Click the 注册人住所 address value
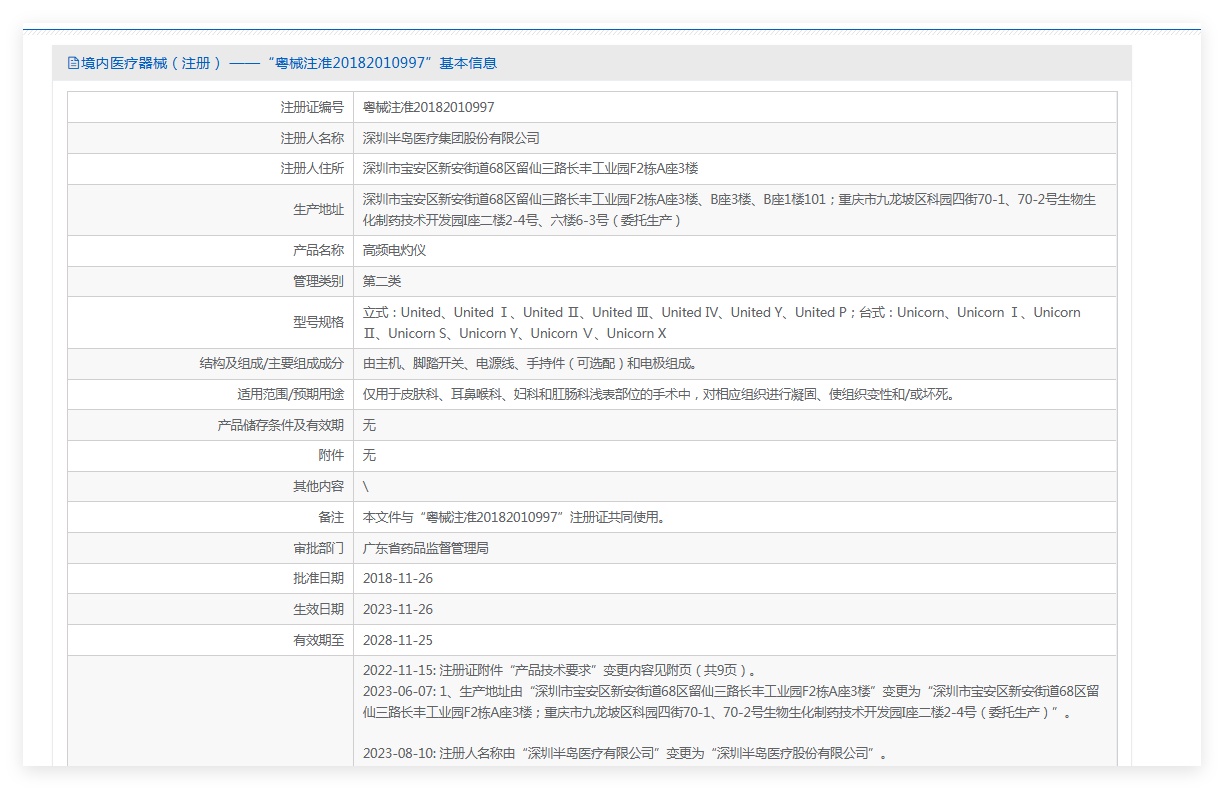The height and width of the screenshot is (789, 1224). pos(530,168)
